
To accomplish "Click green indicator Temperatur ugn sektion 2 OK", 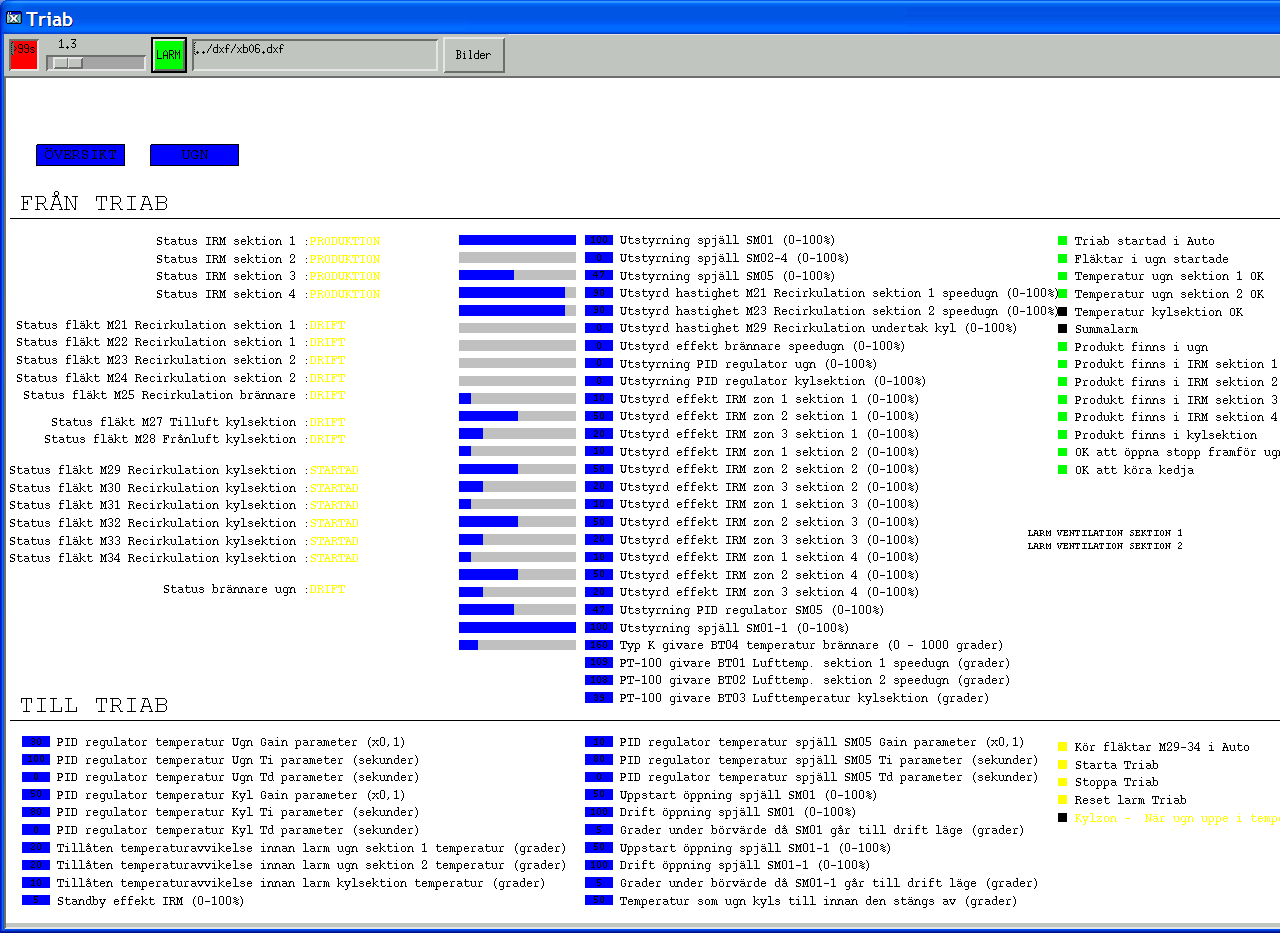I will point(1063,294).
